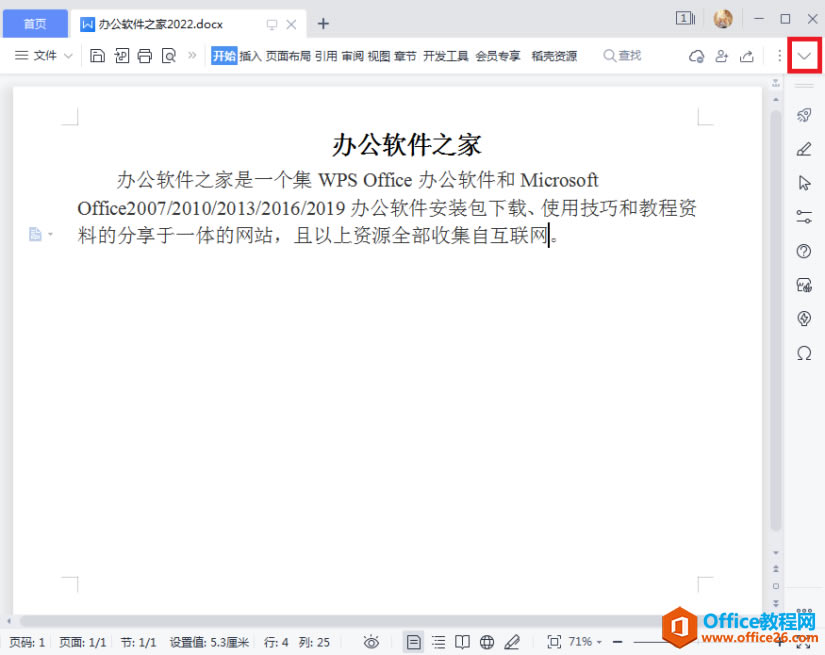Click the export to PDF icon
Viewport: 825px width, 655px height.
coord(122,56)
